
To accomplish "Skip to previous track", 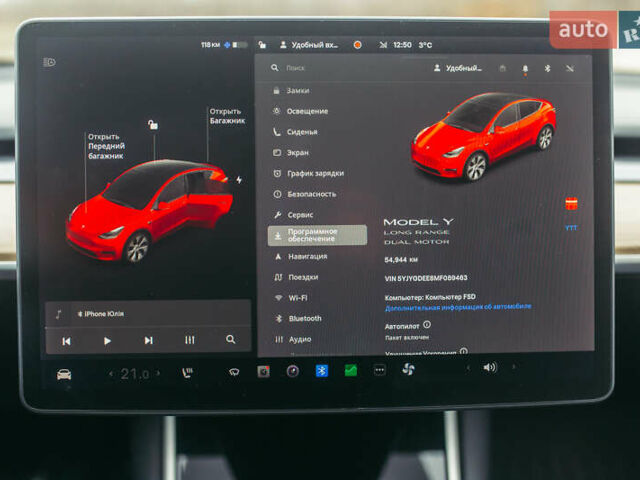I will pos(66,341).
